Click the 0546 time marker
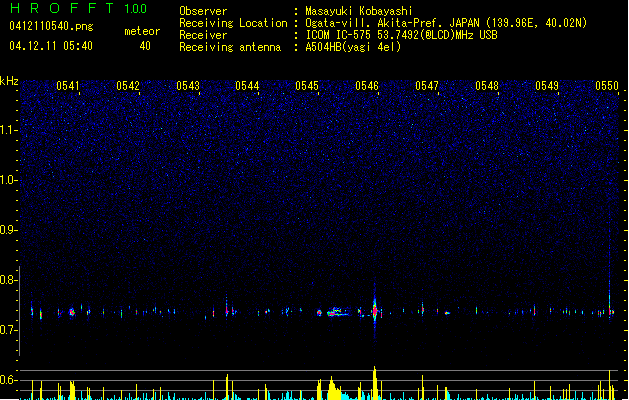 [367, 86]
